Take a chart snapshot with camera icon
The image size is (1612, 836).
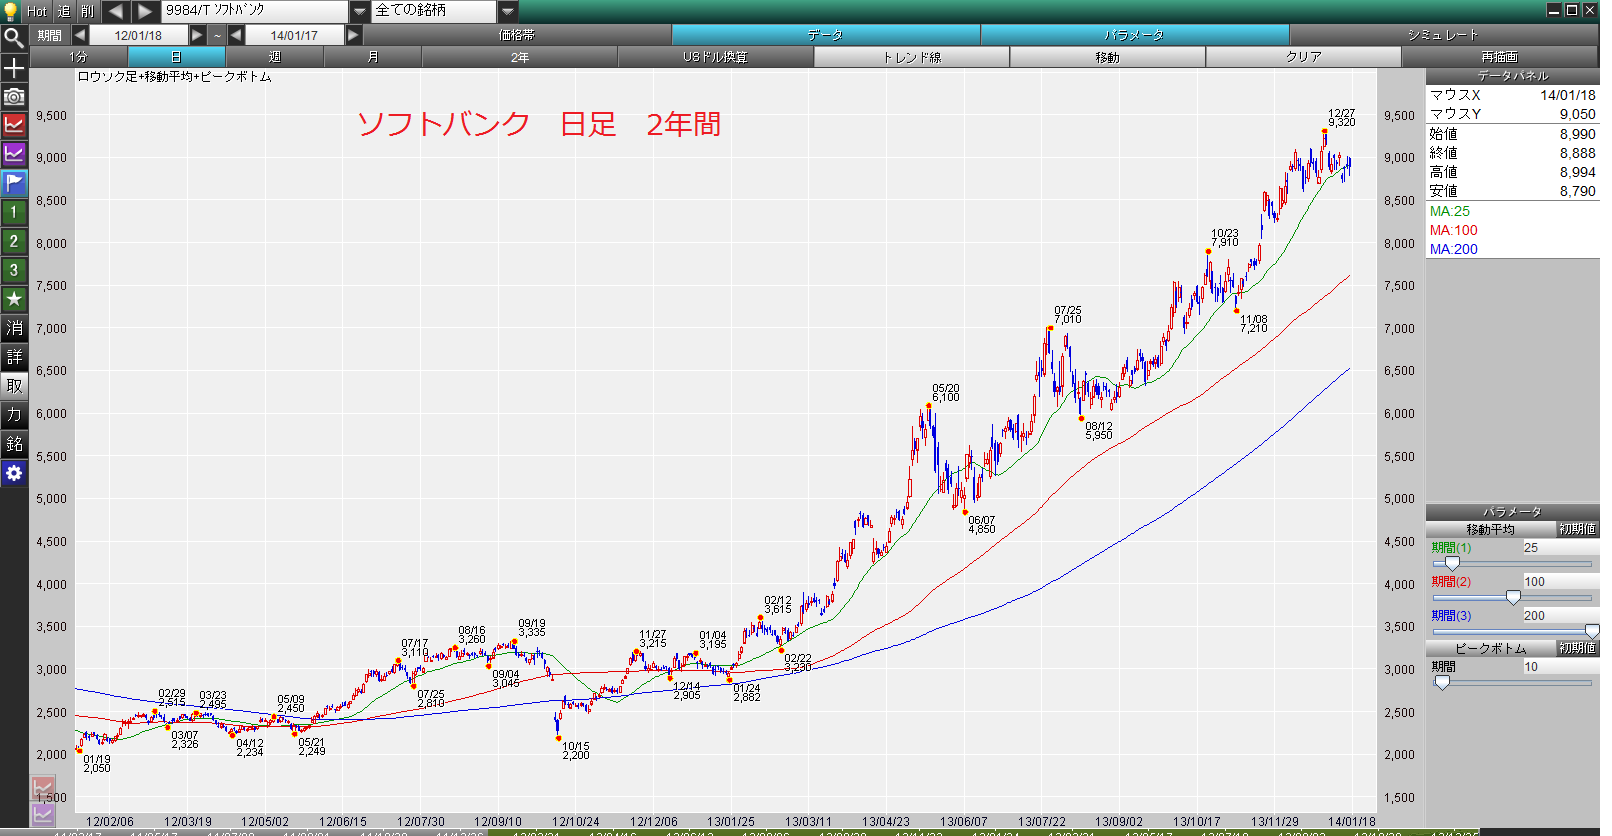[14, 97]
